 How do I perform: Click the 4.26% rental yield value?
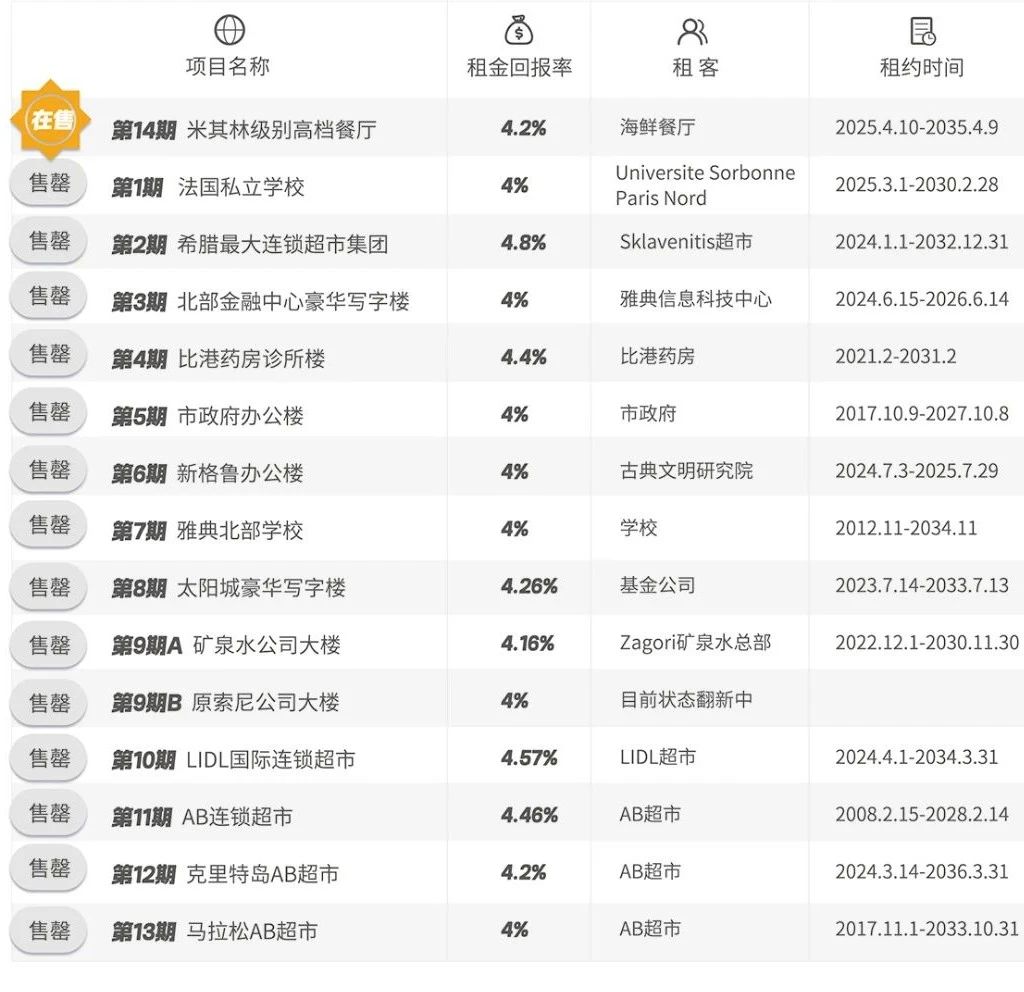click(529, 586)
